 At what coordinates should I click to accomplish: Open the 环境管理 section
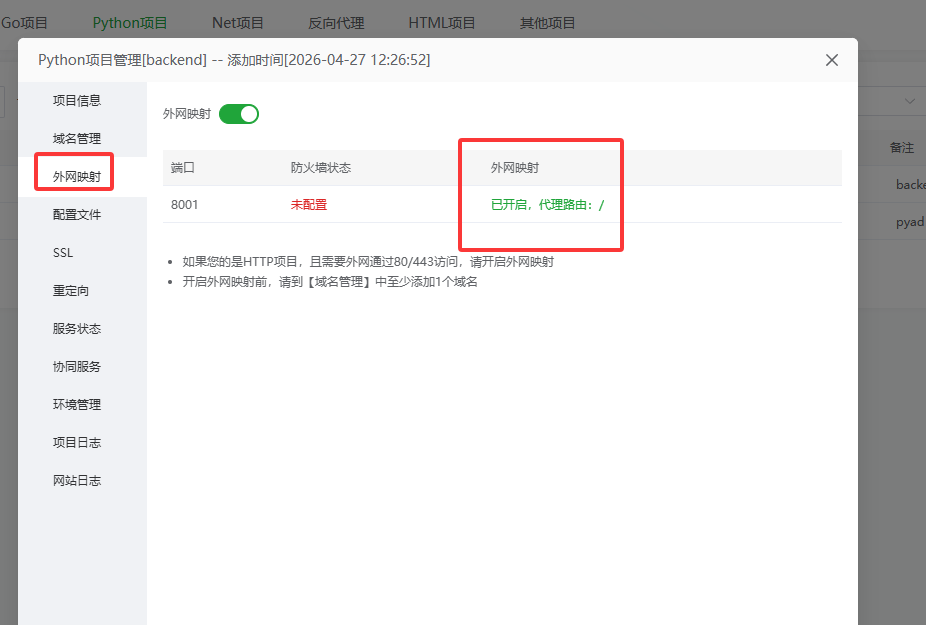point(77,405)
